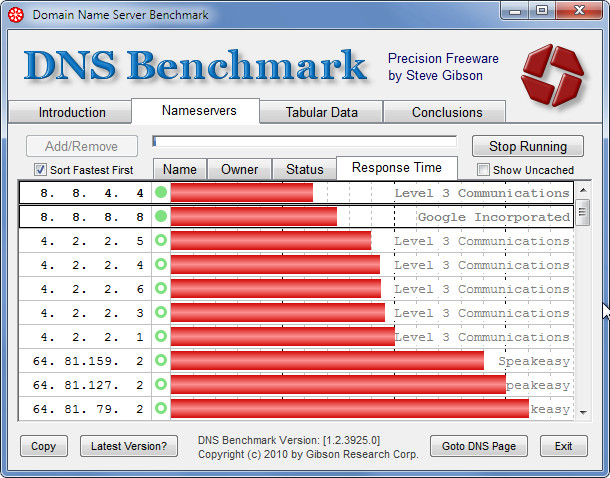The width and height of the screenshot is (610, 478).
Task: Click the red DNS Benchmark title bar icon
Action: point(16,15)
